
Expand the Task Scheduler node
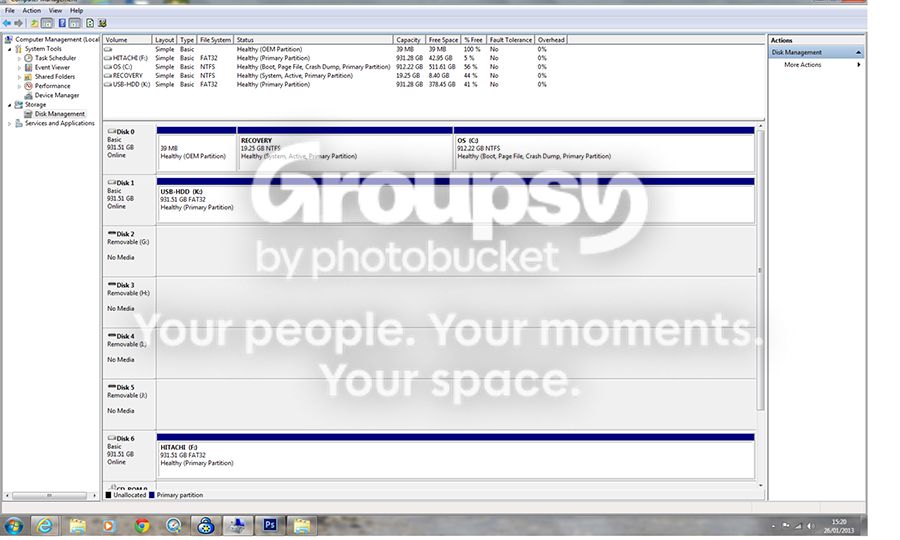click(19, 59)
